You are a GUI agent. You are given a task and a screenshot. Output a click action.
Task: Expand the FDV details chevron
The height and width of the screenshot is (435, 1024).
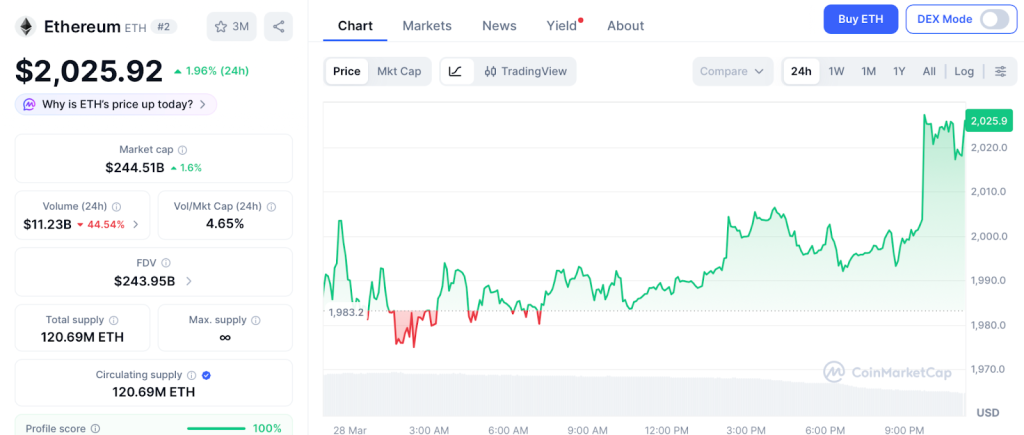pos(189,281)
